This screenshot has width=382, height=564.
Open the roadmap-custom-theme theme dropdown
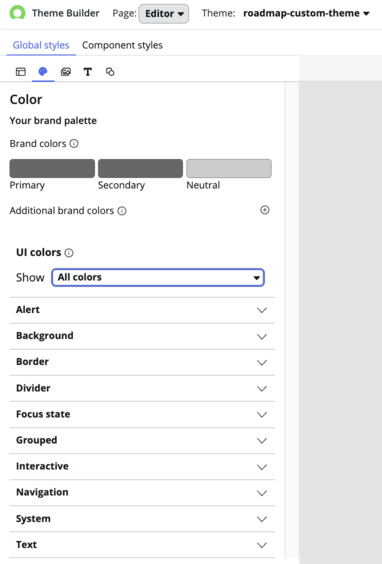click(306, 13)
